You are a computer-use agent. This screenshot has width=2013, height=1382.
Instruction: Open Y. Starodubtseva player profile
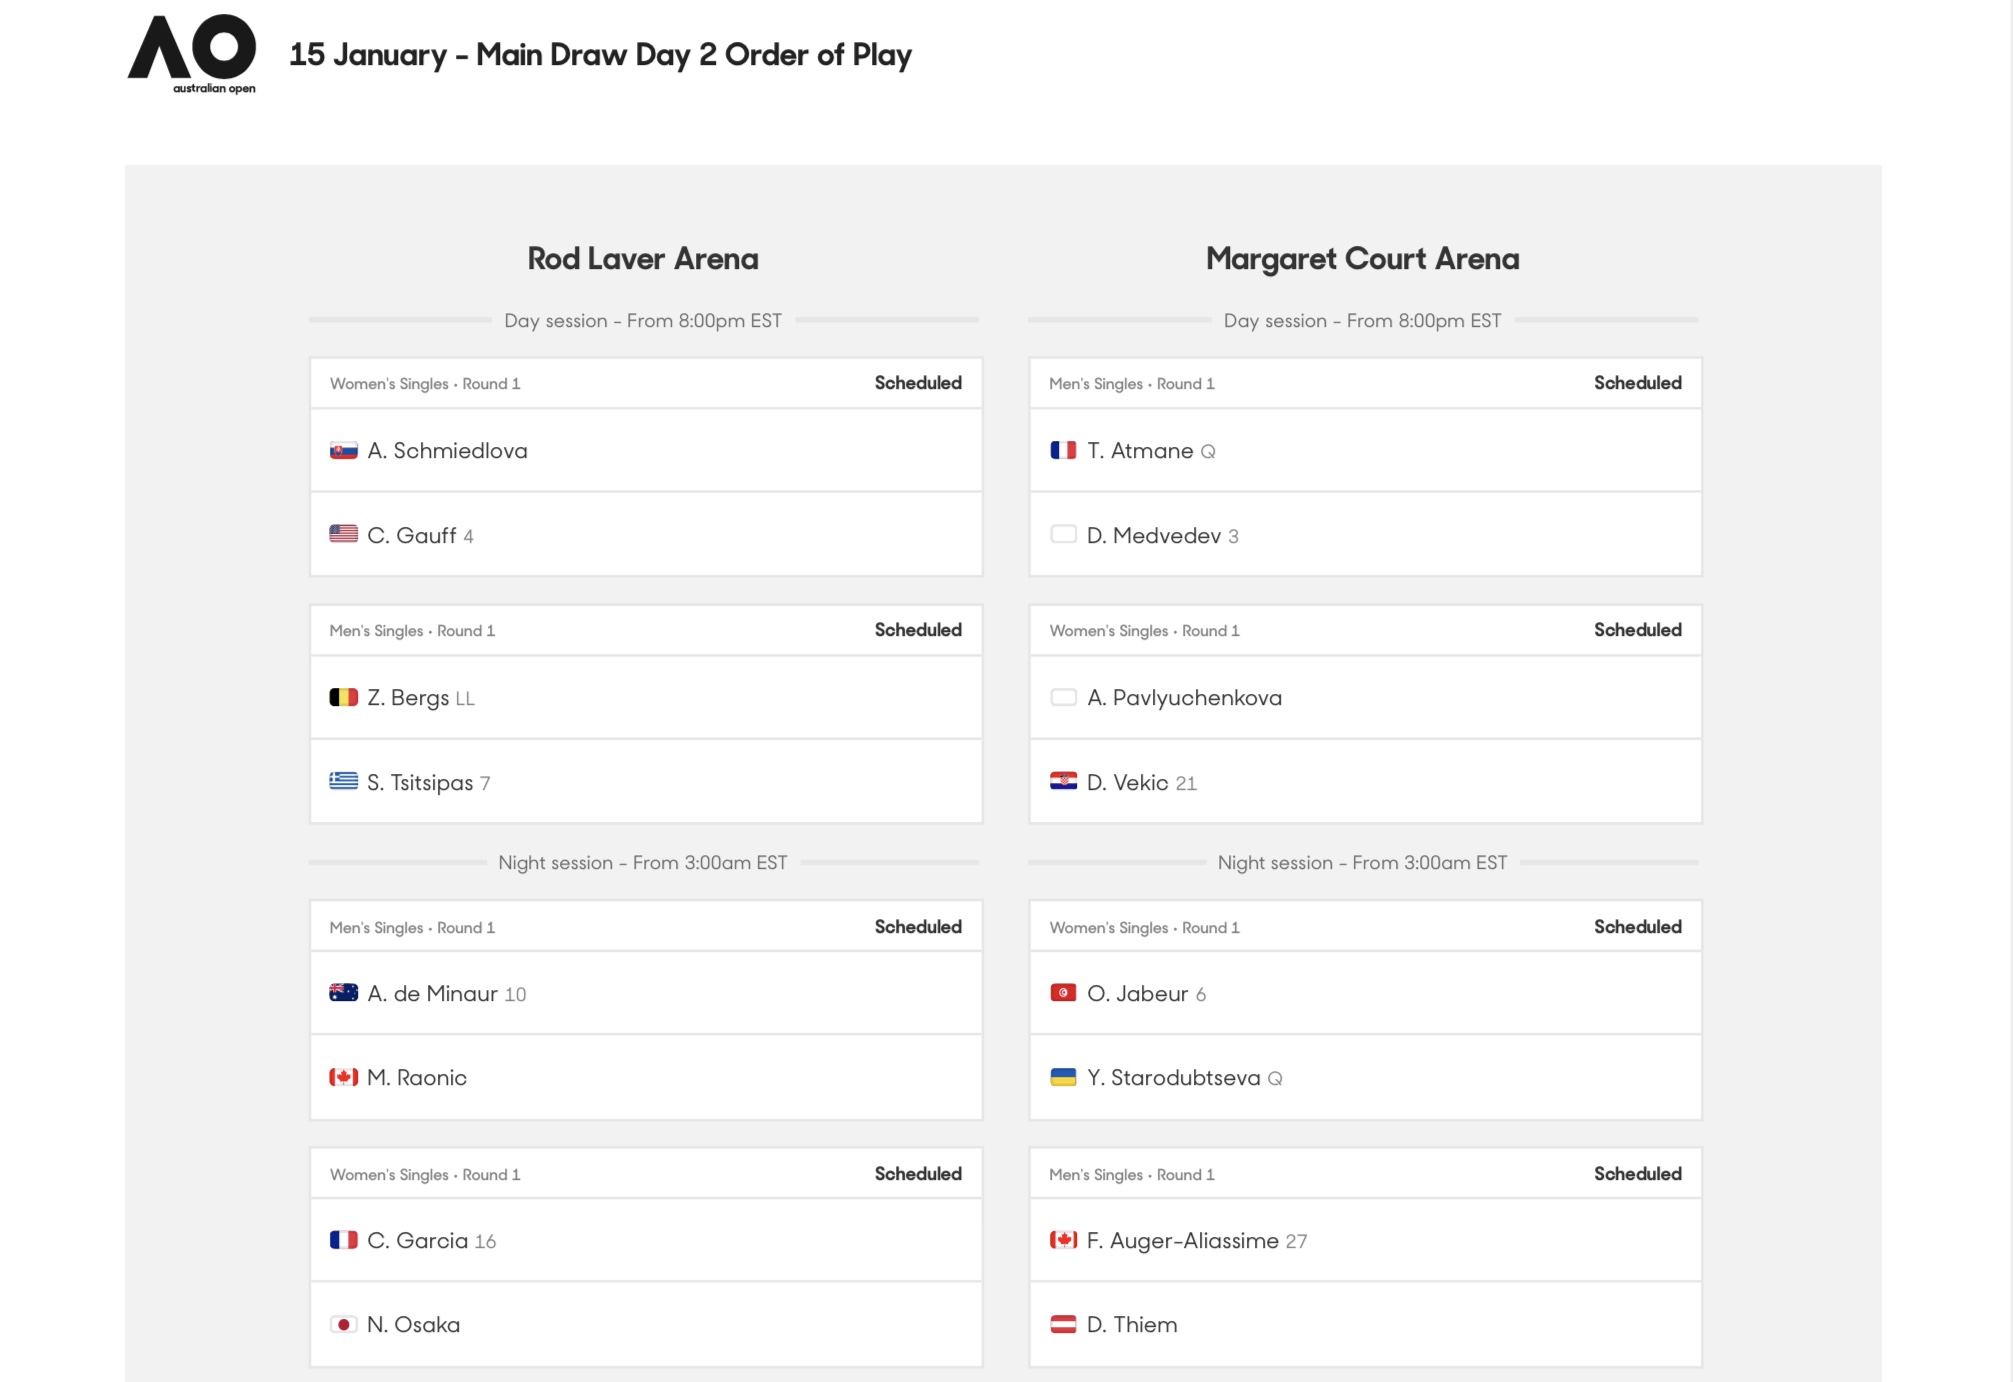point(1174,1078)
